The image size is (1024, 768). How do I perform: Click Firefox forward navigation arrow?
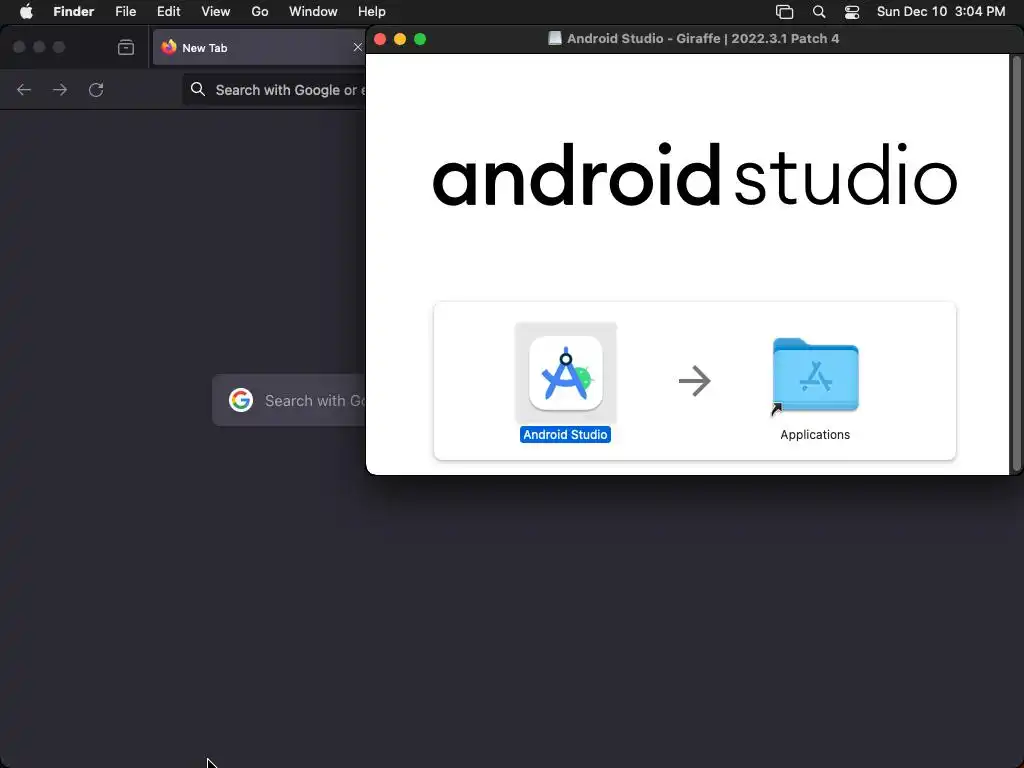tap(60, 89)
